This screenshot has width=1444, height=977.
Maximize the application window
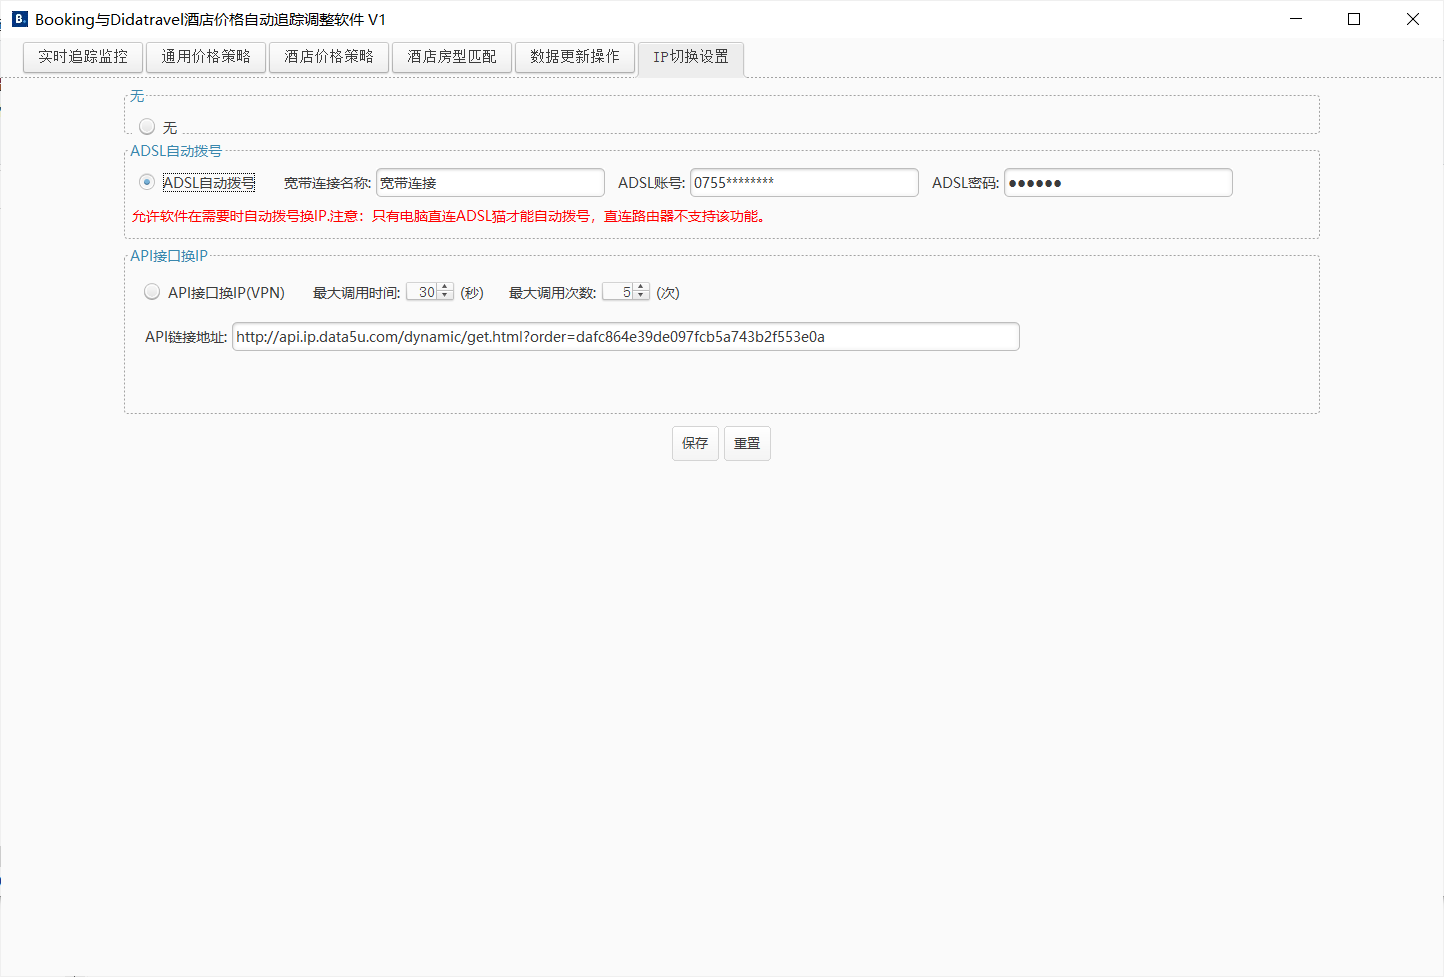pyautogui.click(x=1354, y=19)
